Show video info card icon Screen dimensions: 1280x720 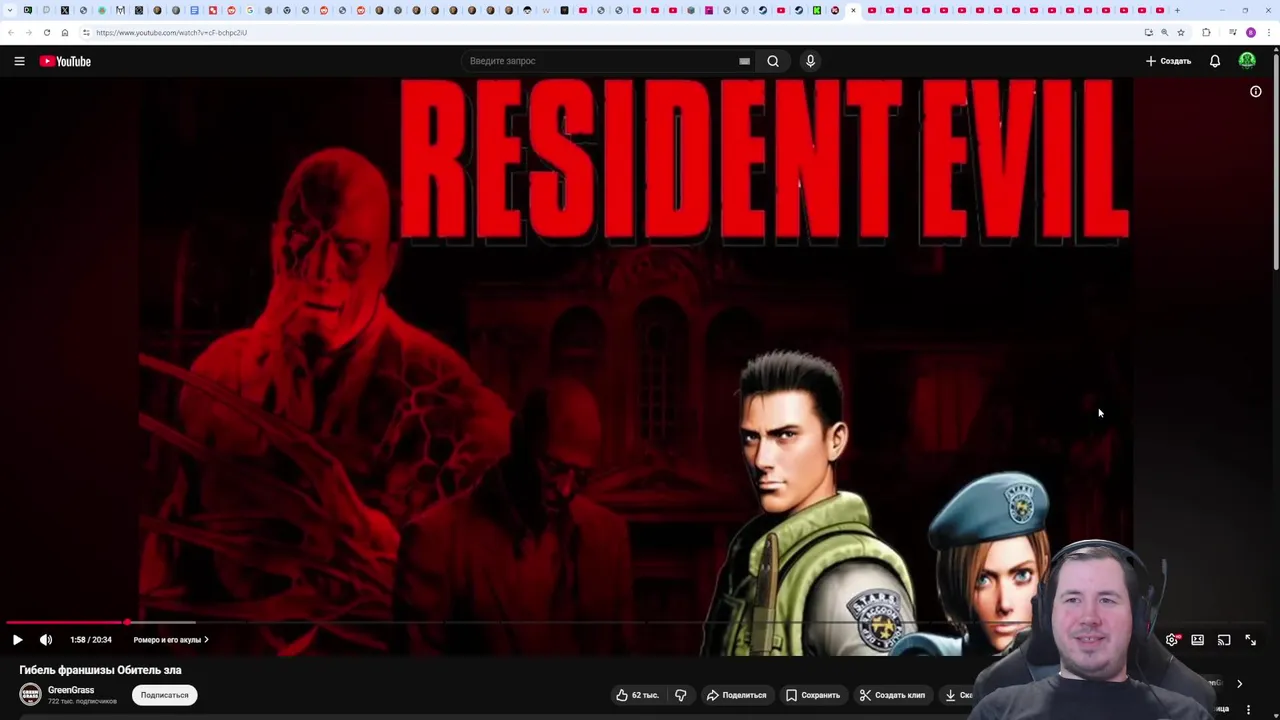tap(1256, 92)
